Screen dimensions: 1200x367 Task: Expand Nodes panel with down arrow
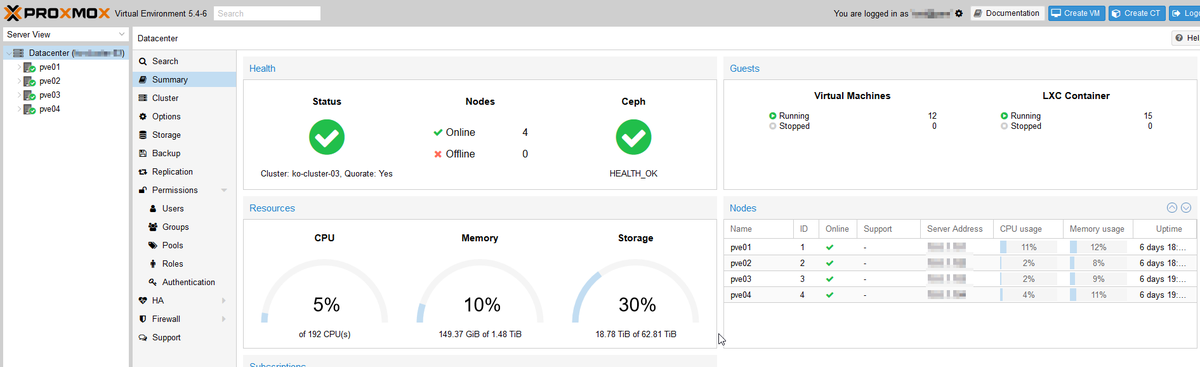pos(1186,208)
